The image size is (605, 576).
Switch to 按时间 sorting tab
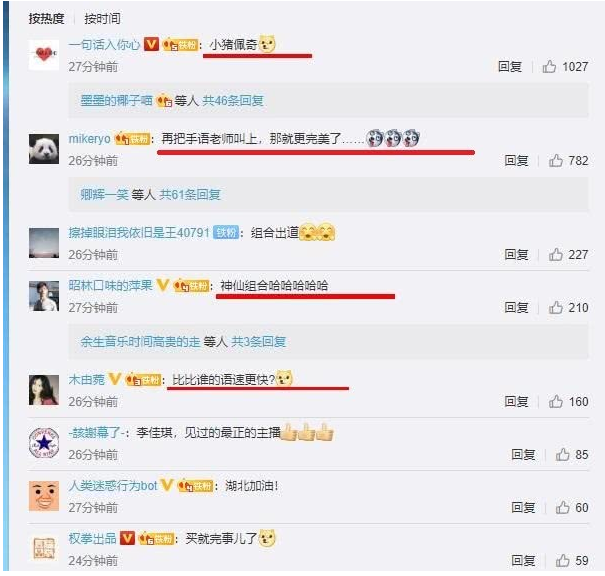(102, 19)
